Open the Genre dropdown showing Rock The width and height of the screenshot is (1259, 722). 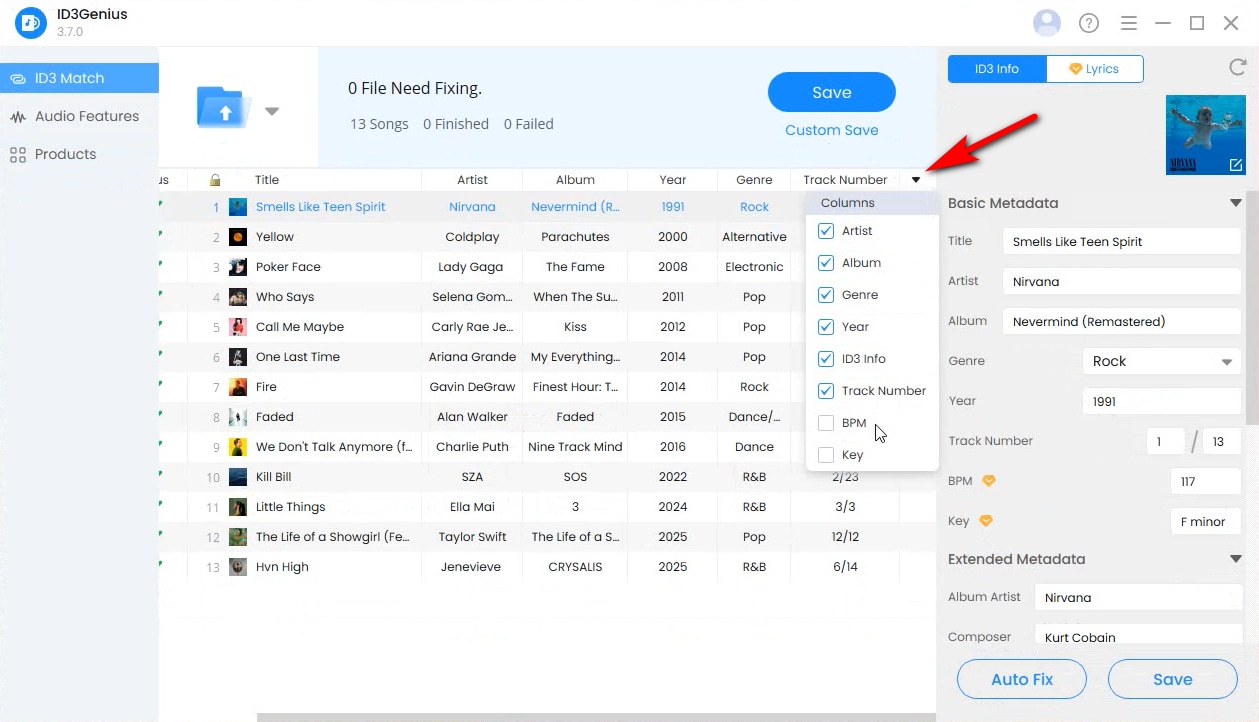point(1161,361)
